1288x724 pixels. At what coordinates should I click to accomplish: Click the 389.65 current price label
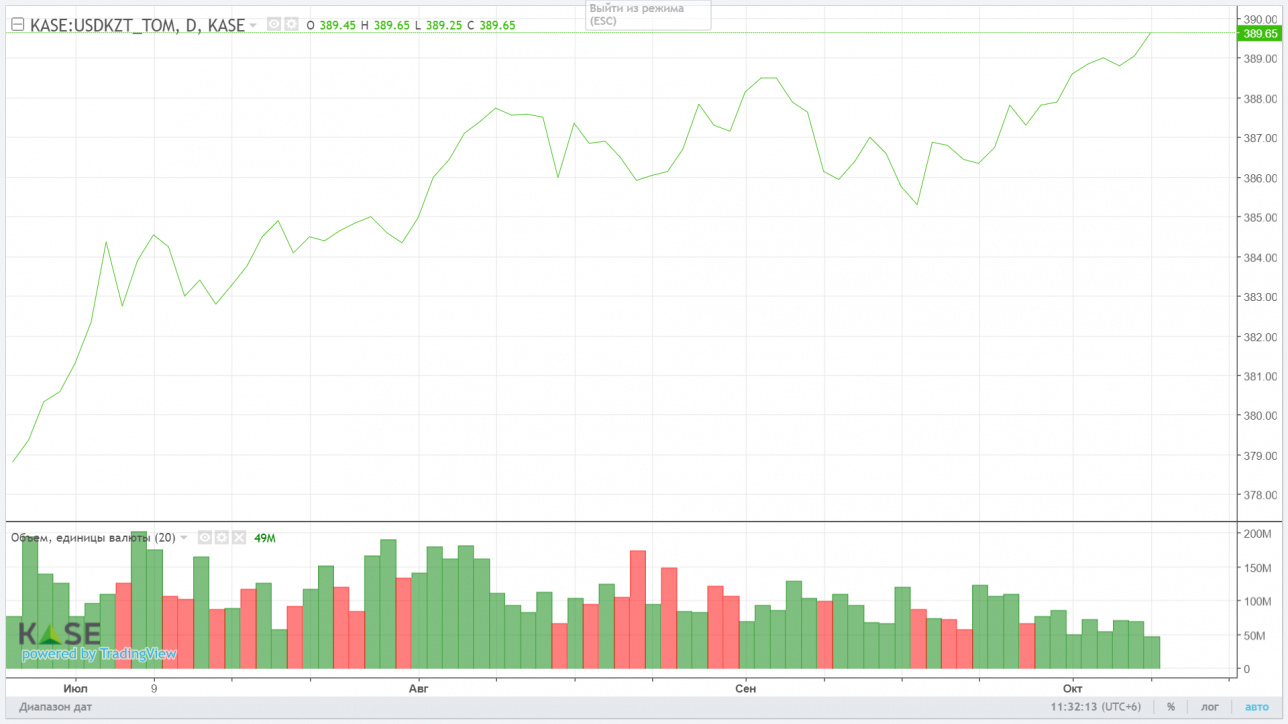click(1260, 33)
